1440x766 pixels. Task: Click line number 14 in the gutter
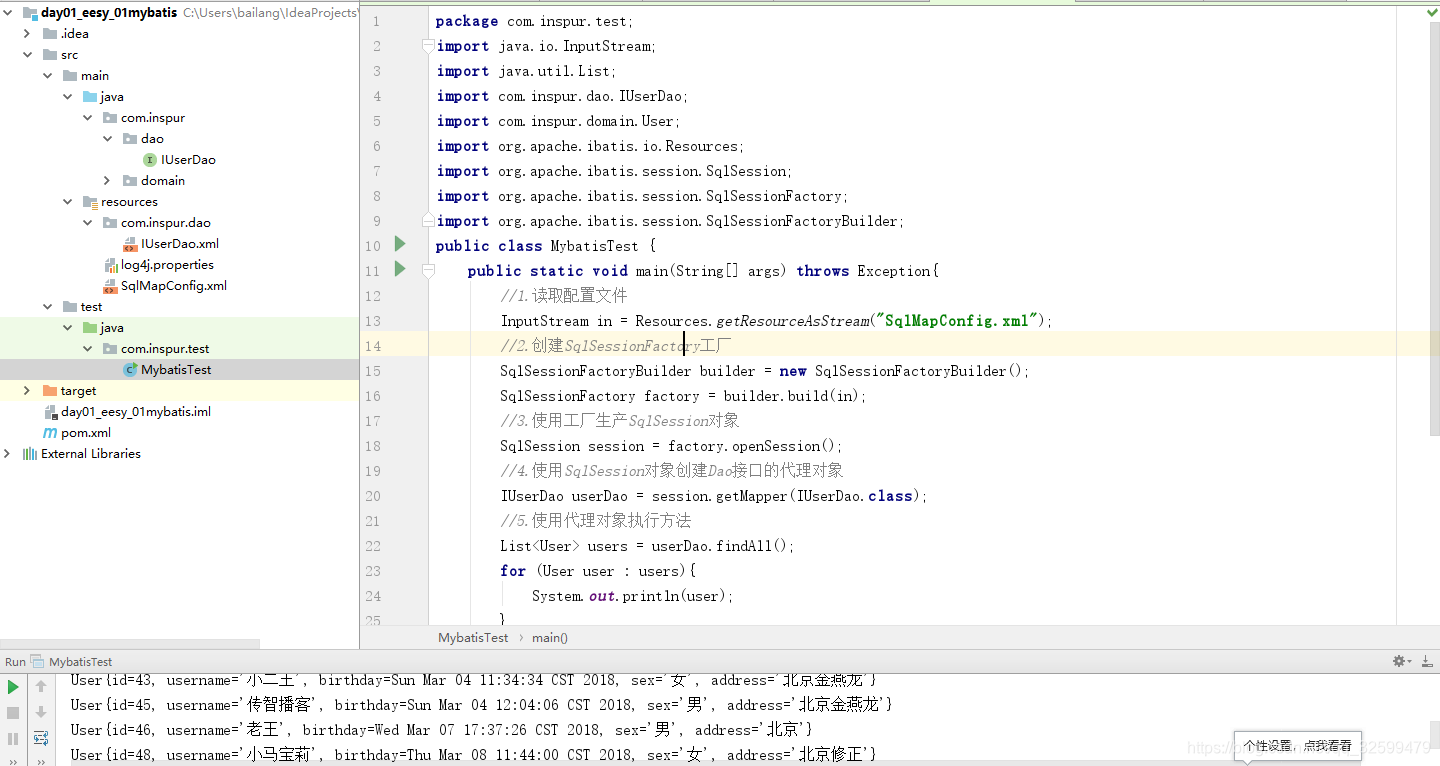click(x=373, y=346)
